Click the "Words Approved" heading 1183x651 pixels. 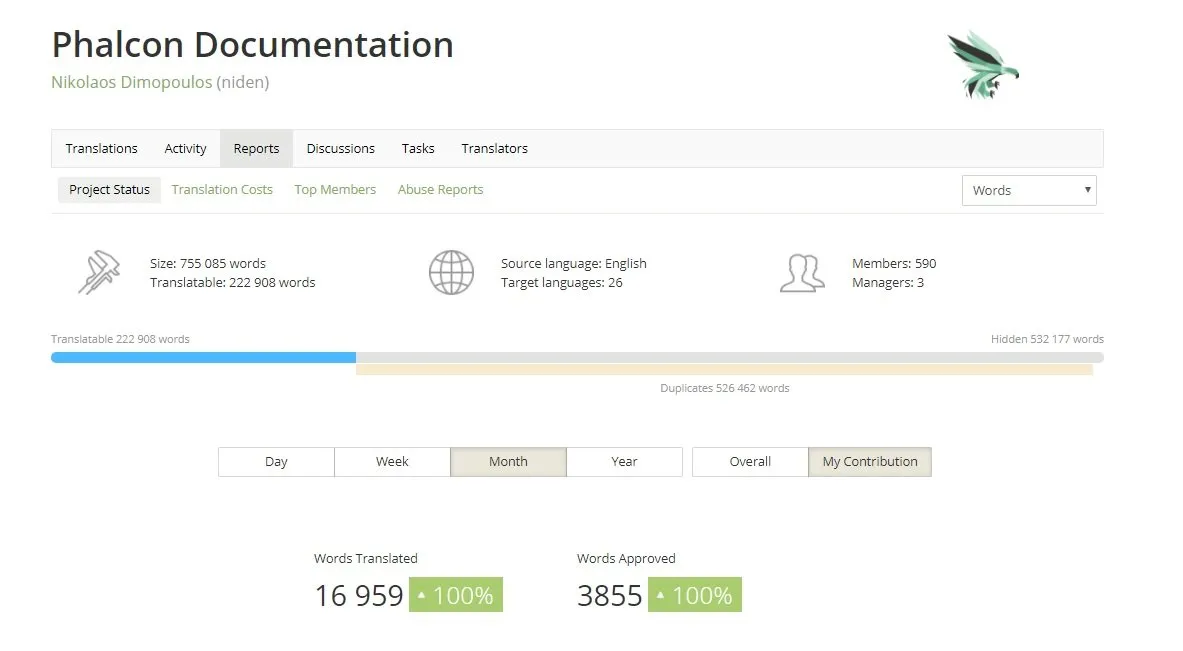(x=626, y=558)
